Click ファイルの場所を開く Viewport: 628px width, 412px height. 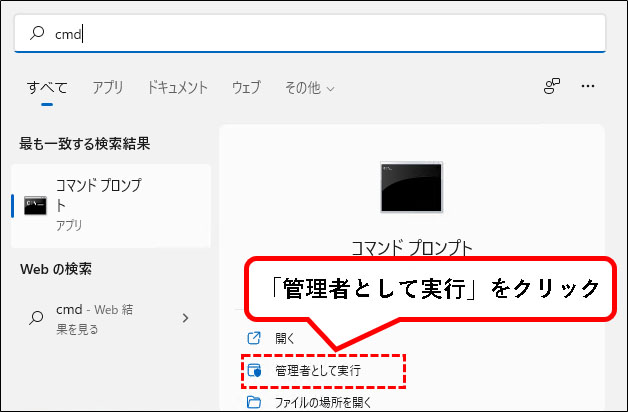coord(323,402)
